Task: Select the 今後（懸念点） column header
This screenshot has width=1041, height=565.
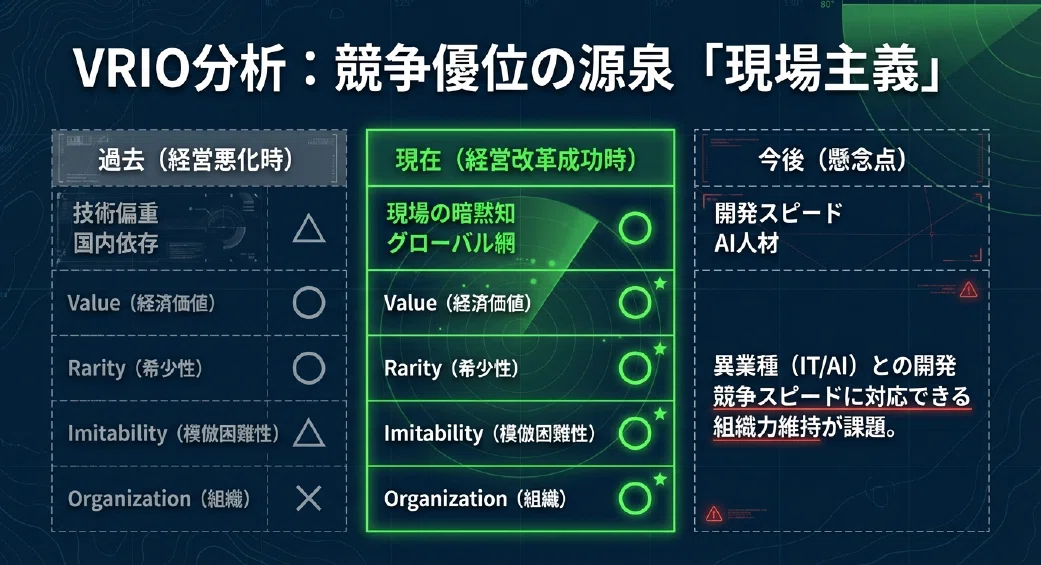Action: tap(842, 159)
